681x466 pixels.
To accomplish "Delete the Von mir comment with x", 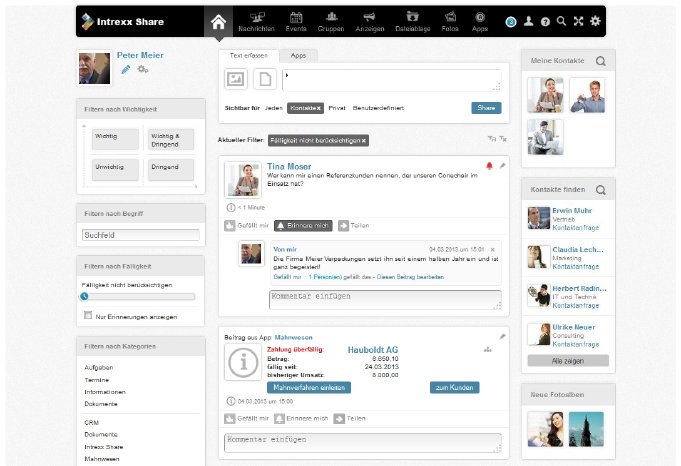I will (493, 250).
